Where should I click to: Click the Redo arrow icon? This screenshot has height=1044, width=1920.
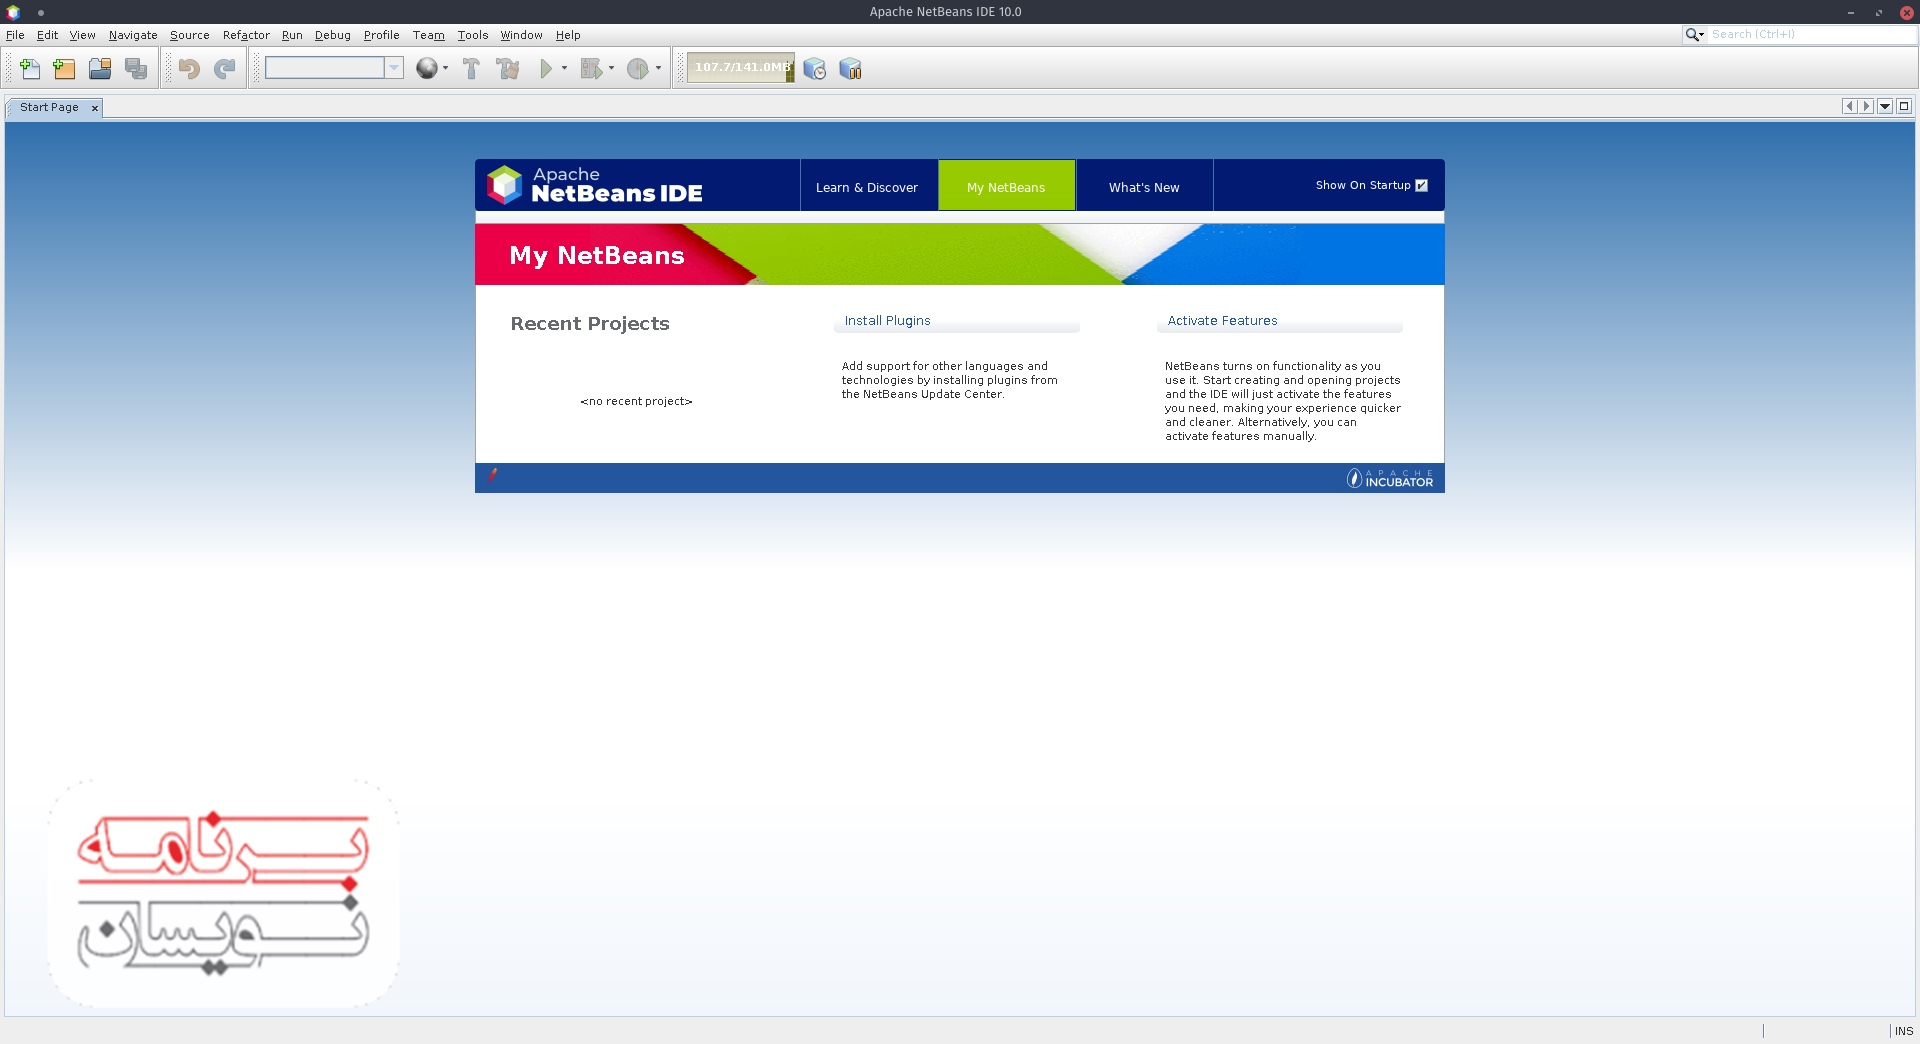(225, 68)
